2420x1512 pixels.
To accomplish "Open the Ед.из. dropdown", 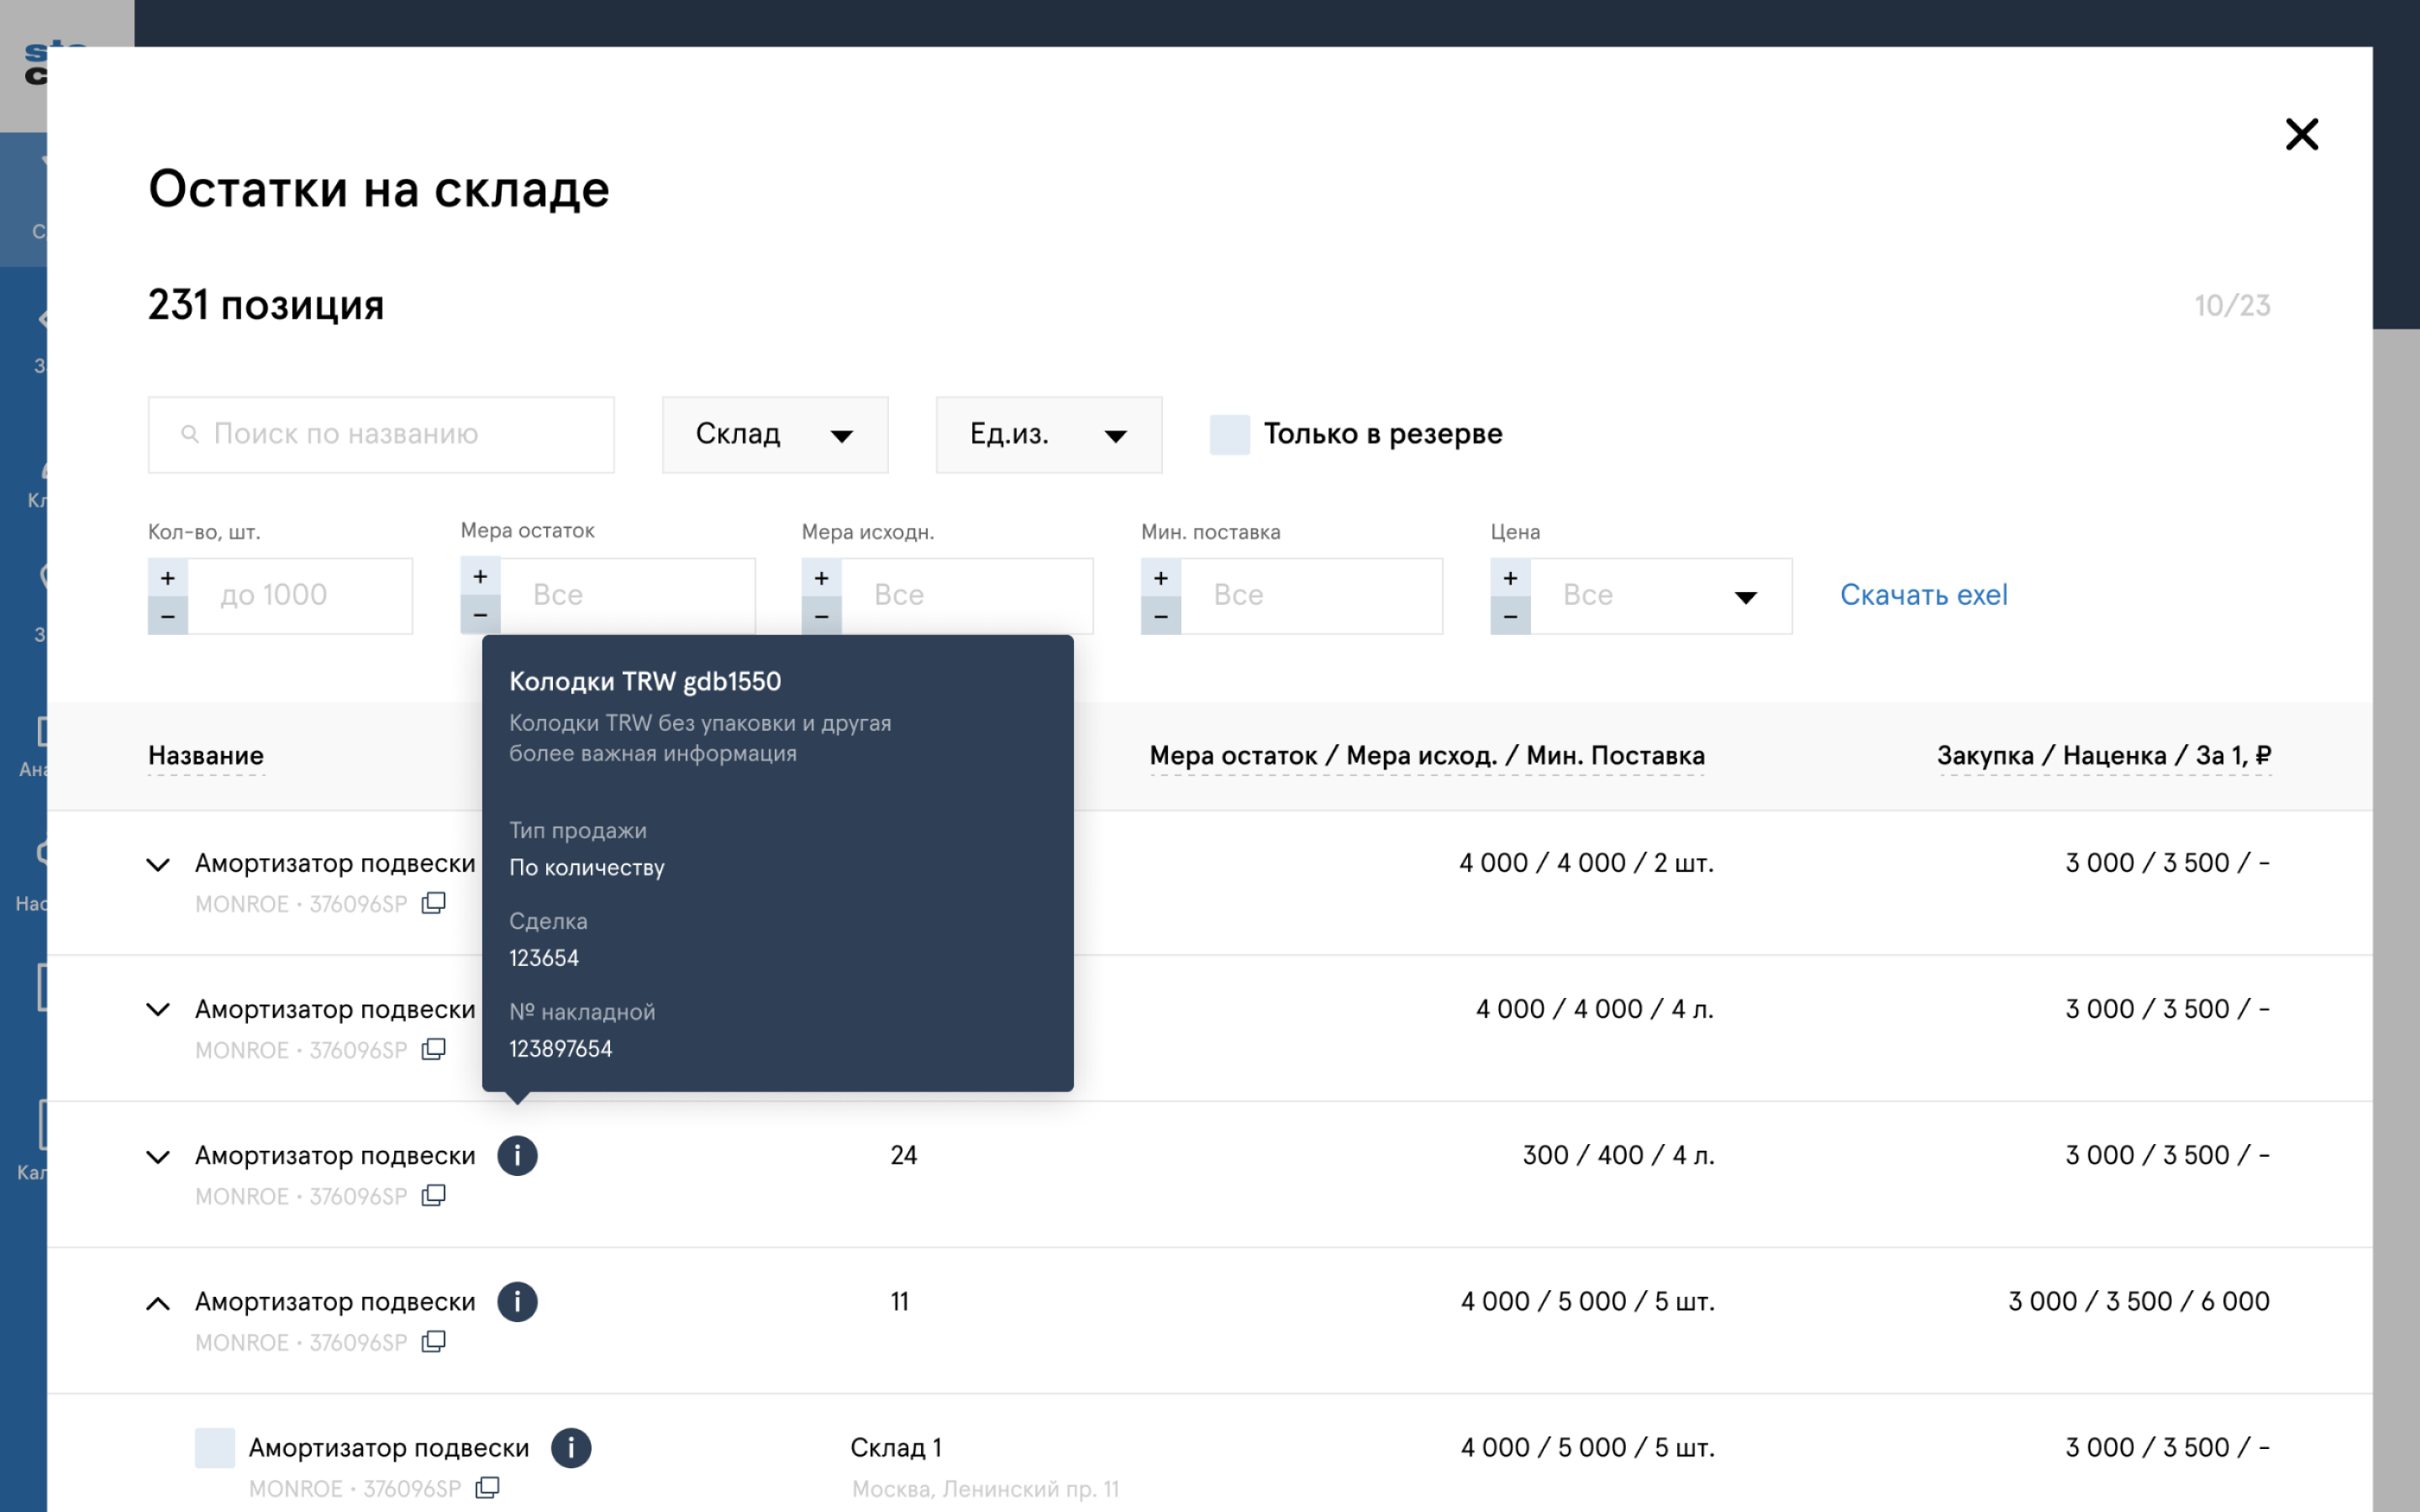I will [x=1049, y=434].
